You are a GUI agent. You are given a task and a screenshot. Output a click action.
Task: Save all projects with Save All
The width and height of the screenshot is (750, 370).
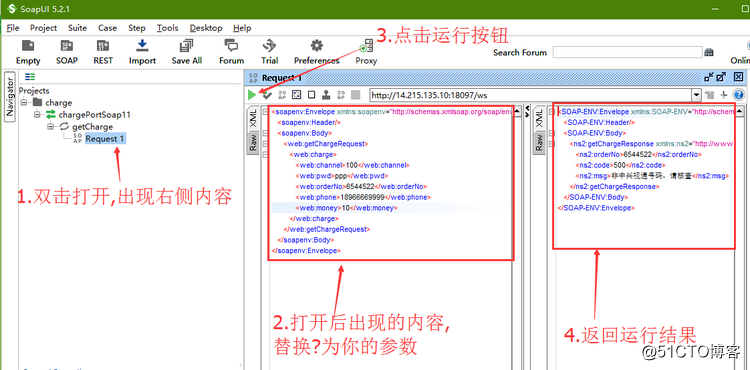(x=187, y=52)
